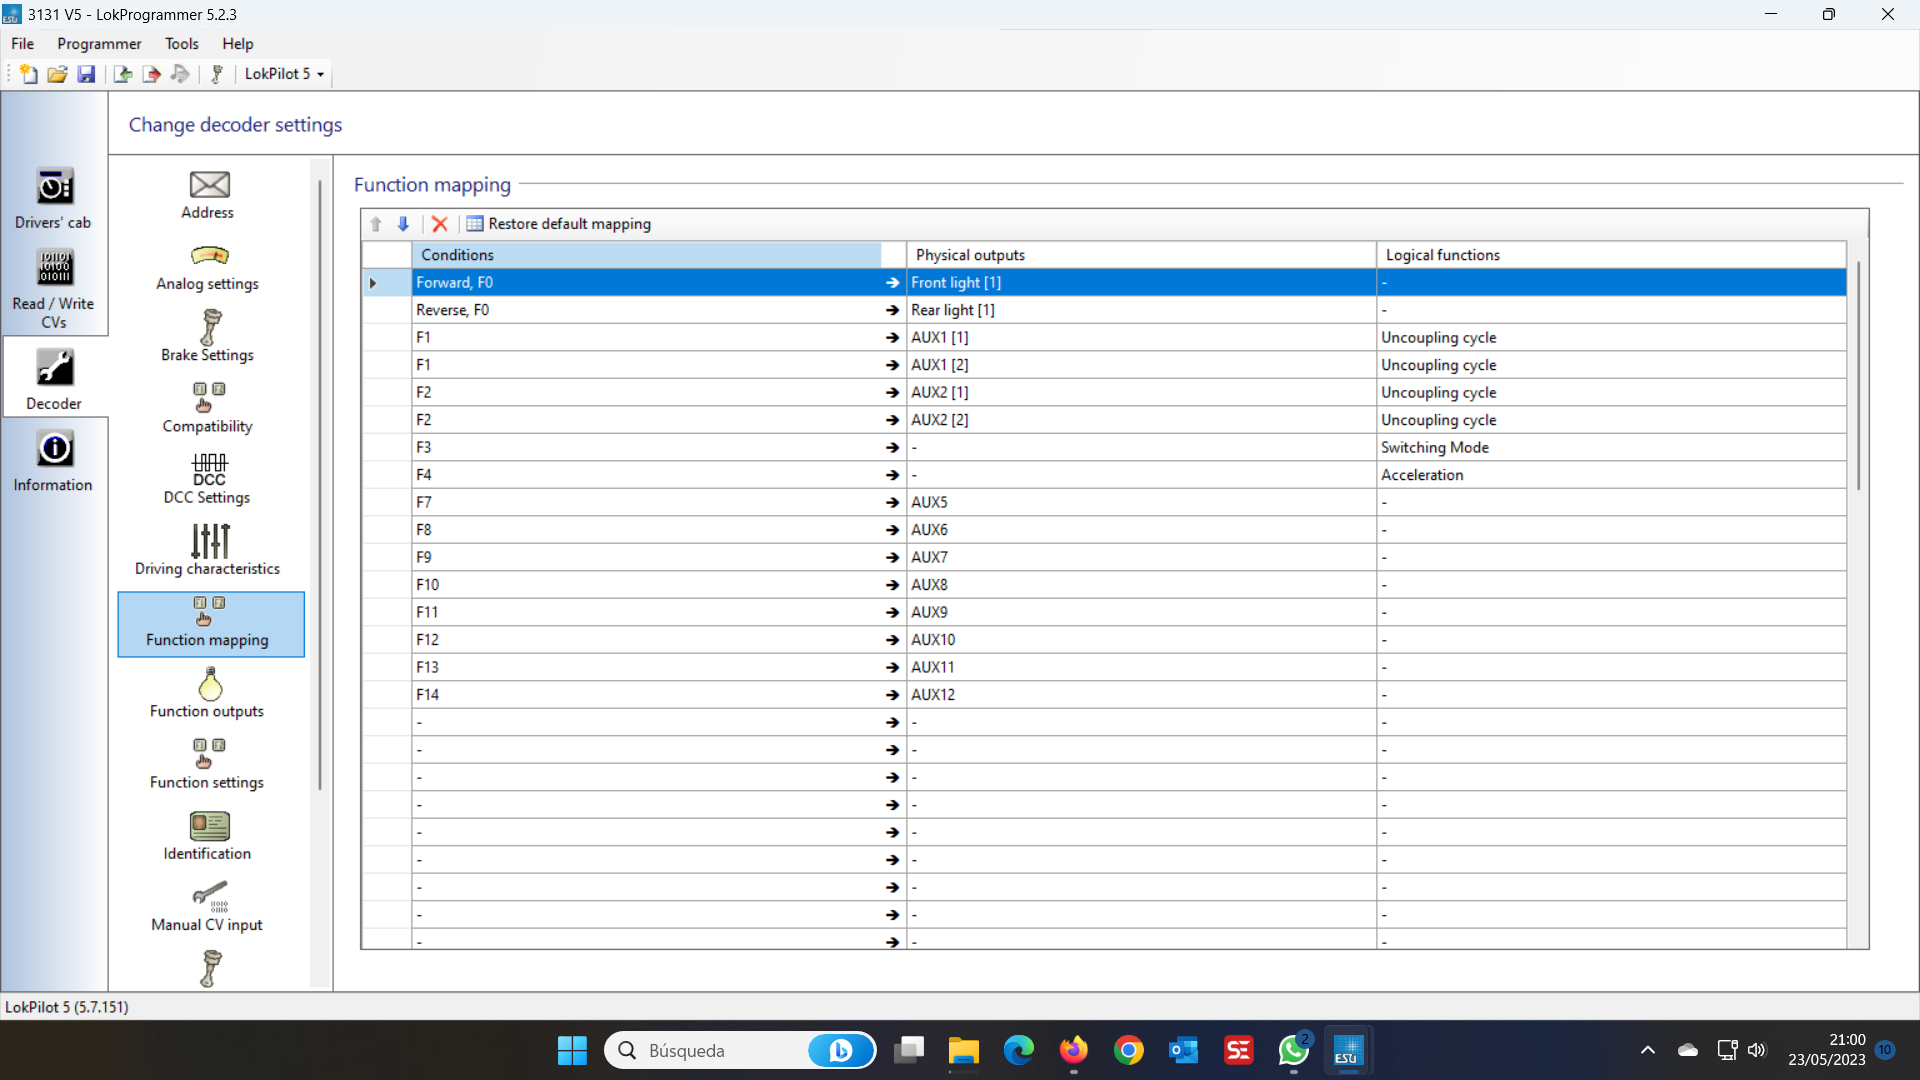Select the F10 conditions cell
The image size is (1920, 1080).
[x=646, y=585]
